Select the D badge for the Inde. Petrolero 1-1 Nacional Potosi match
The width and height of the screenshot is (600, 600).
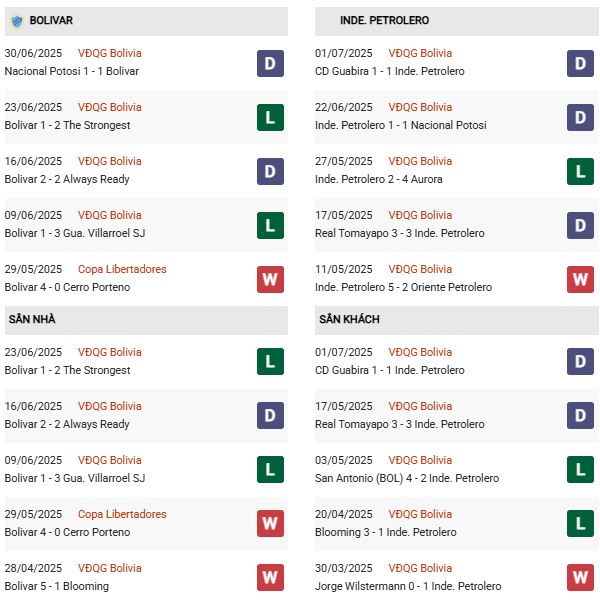[580, 117]
